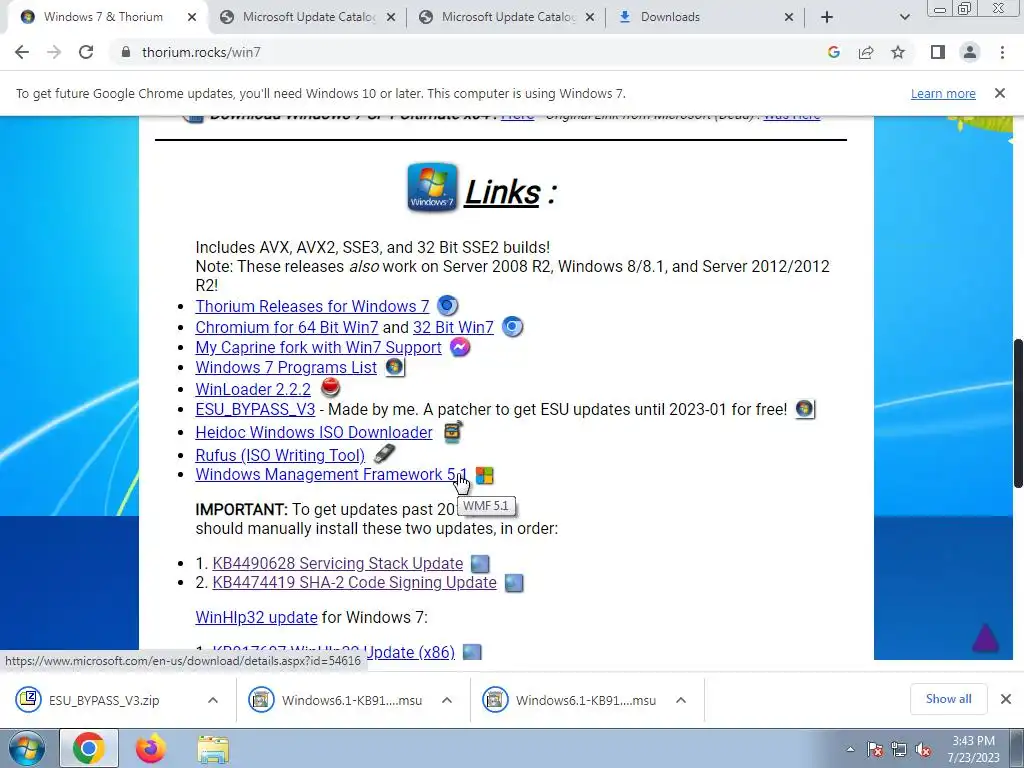The height and width of the screenshot is (768, 1024).
Task: Open KB4474419 SHA-2 Code Signing Update
Action: pyautogui.click(x=355, y=582)
